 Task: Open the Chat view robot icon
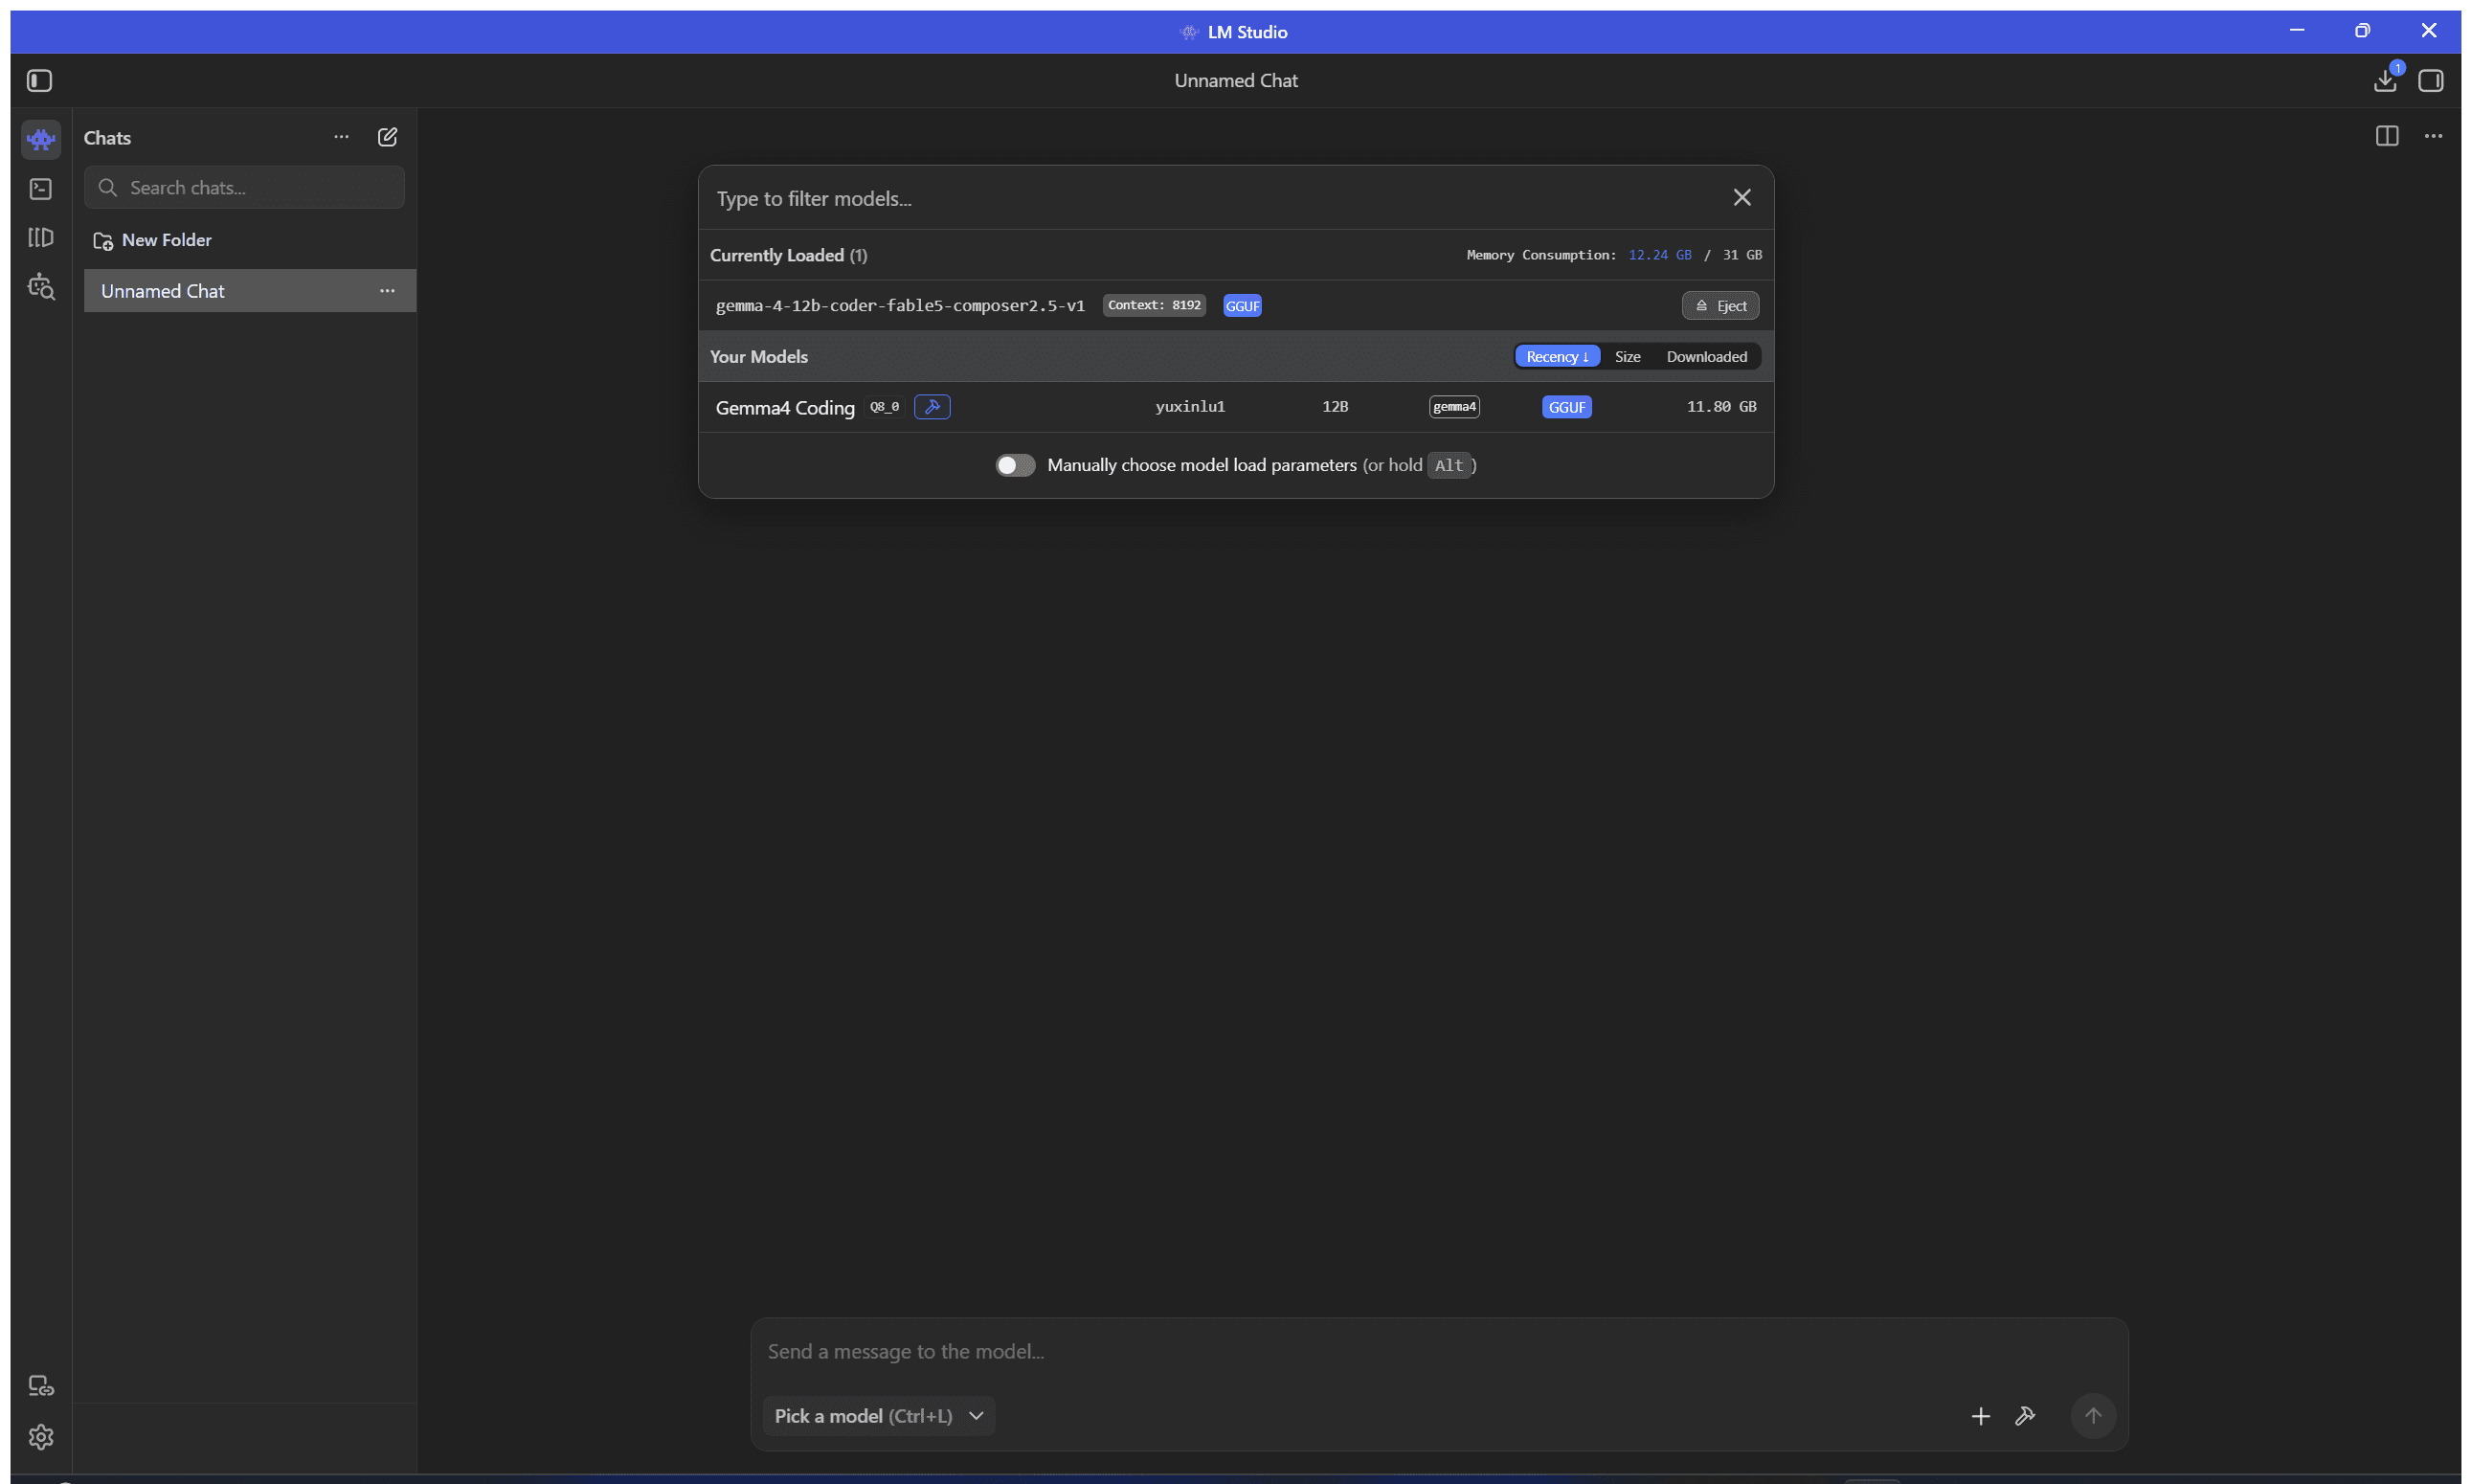(41, 139)
